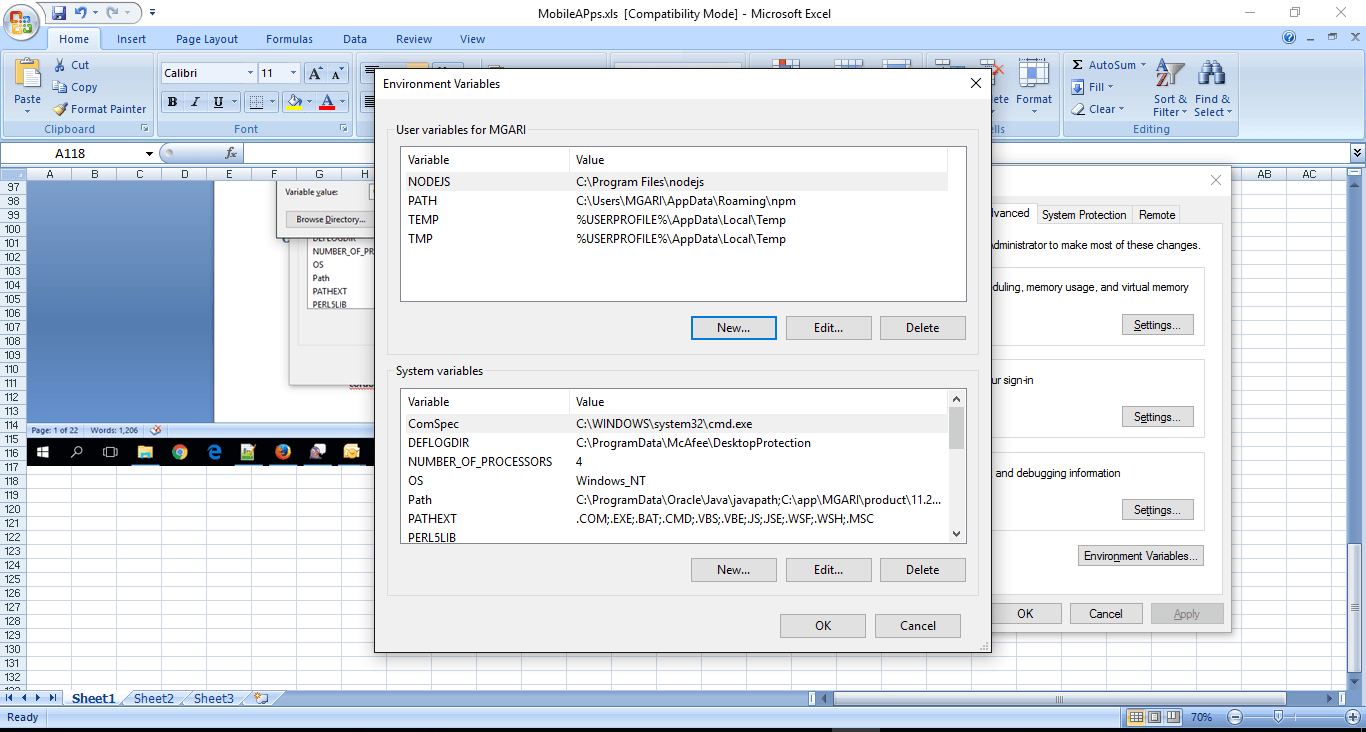This screenshot has width=1366, height=732.
Task: Click the Redo icon in the Quick Access Toolbar
Action: 113,13
